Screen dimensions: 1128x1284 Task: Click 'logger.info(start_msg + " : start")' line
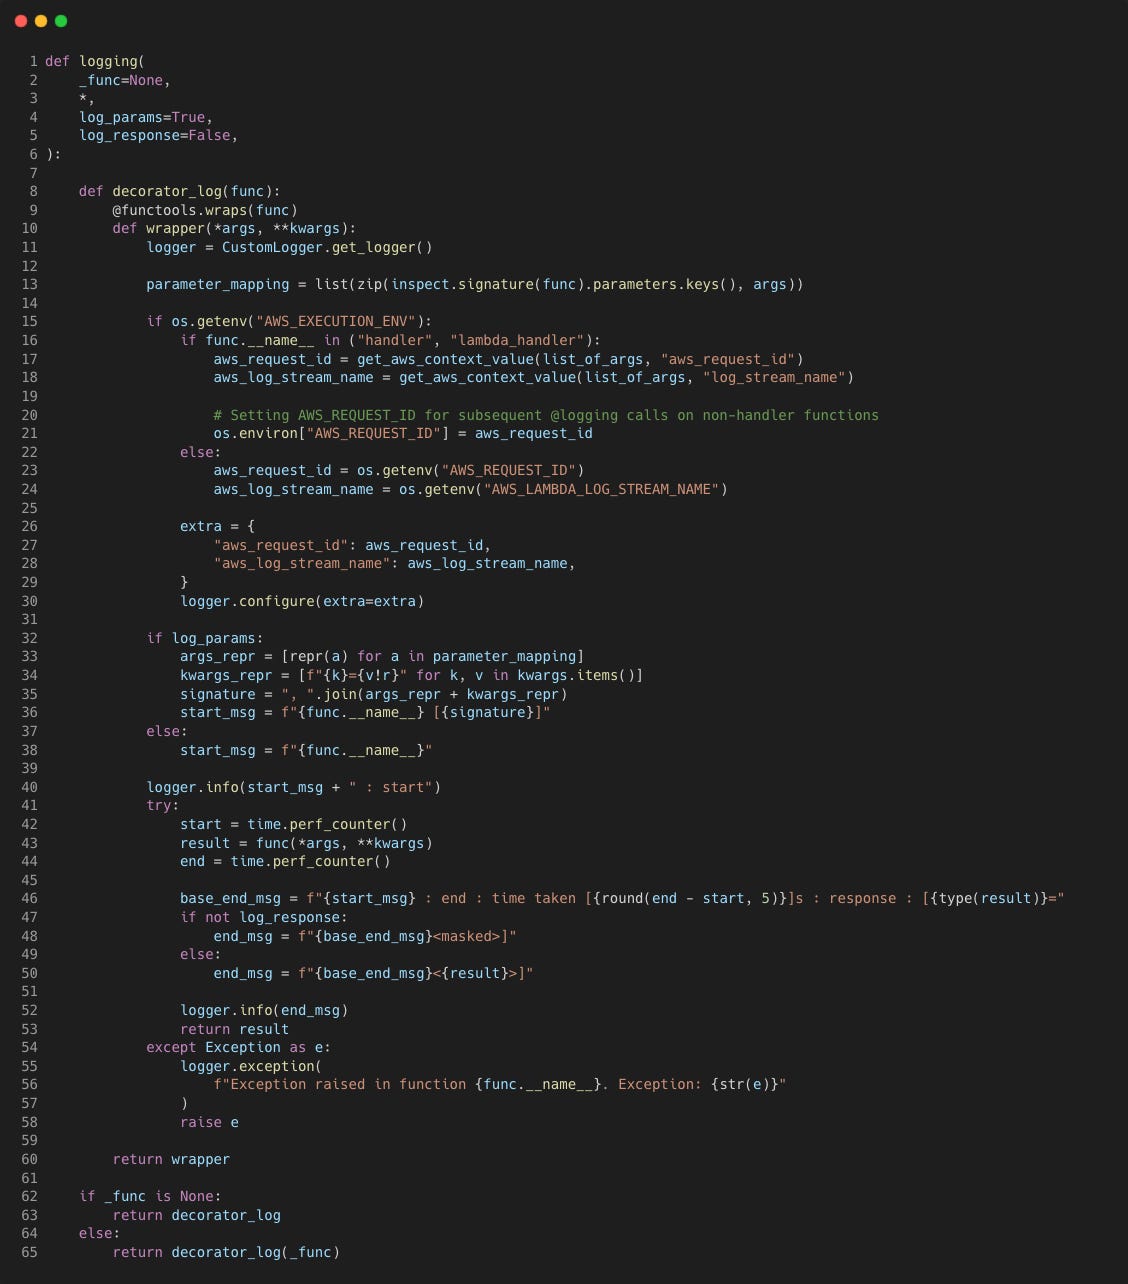[x=293, y=787]
